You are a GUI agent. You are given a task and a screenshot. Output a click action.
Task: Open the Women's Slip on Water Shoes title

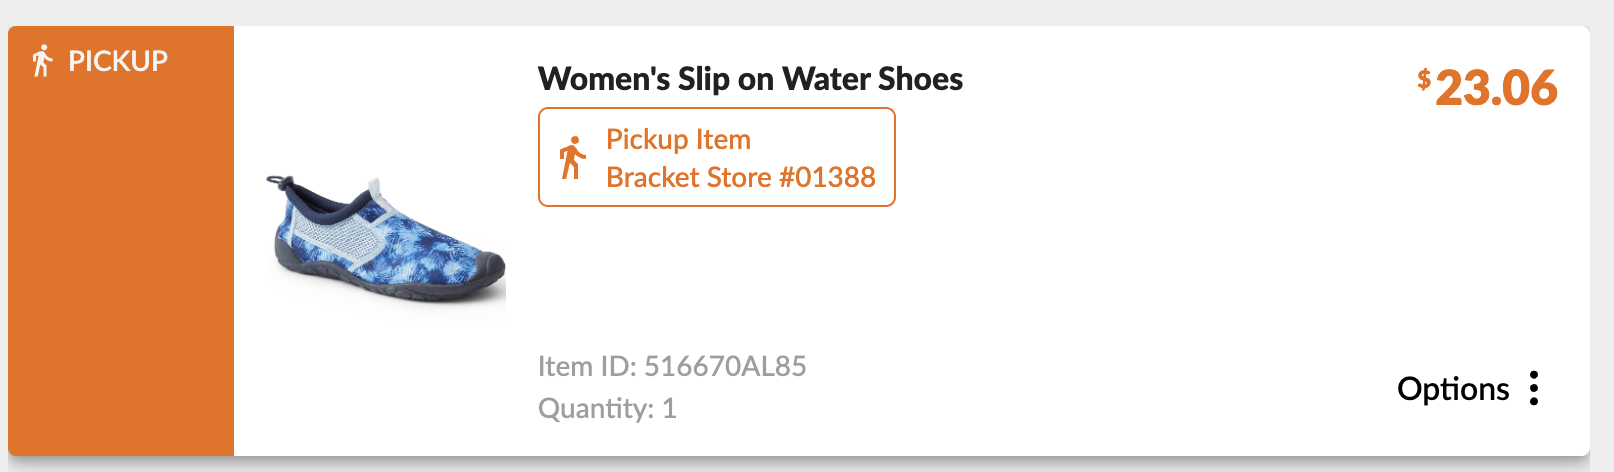click(750, 79)
